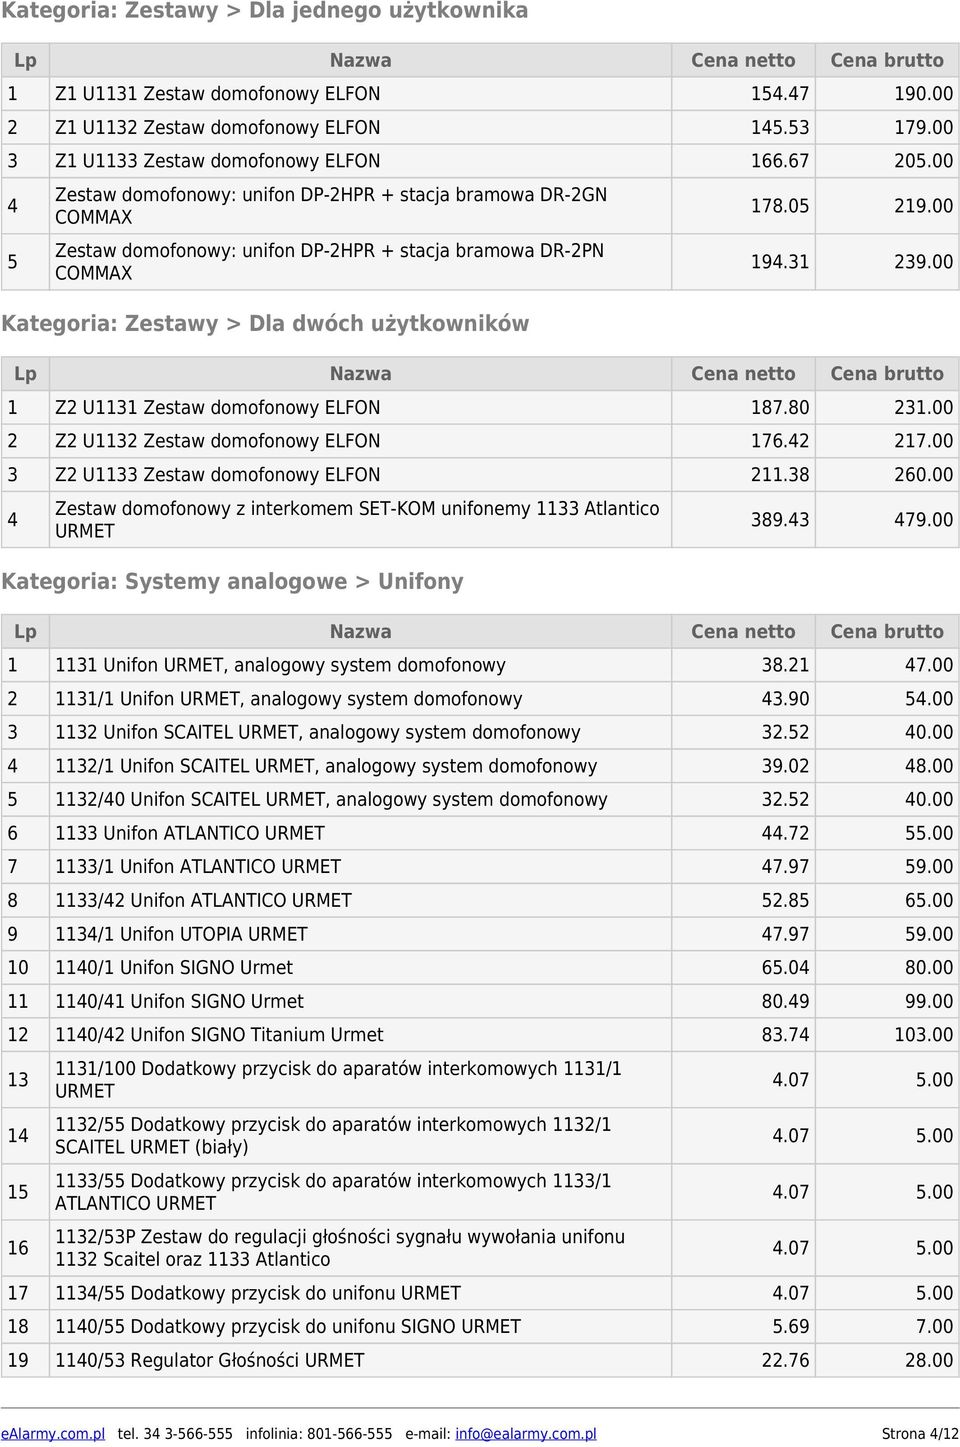Viewport: 960px width, 1447px height.
Task: Click '1140/55 Dodatkowy przycisk do unifonu SIGNO URMET'
Action: (288, 1327)
